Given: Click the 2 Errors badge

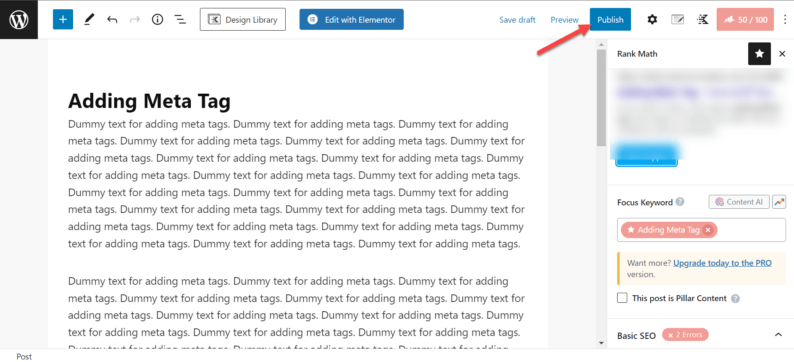Looking at the screenshot, I should tap(685, 335).
